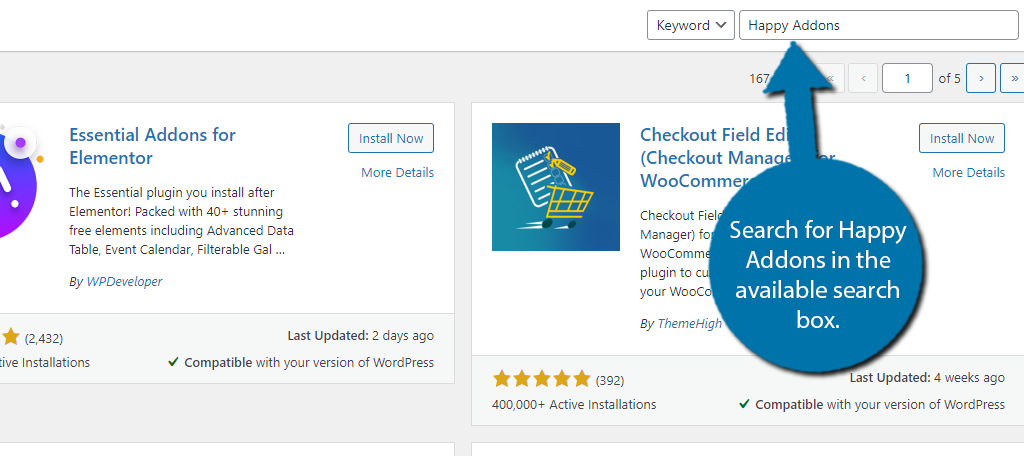Click the current page number field

pyautogui.click(x=907, y=78)
